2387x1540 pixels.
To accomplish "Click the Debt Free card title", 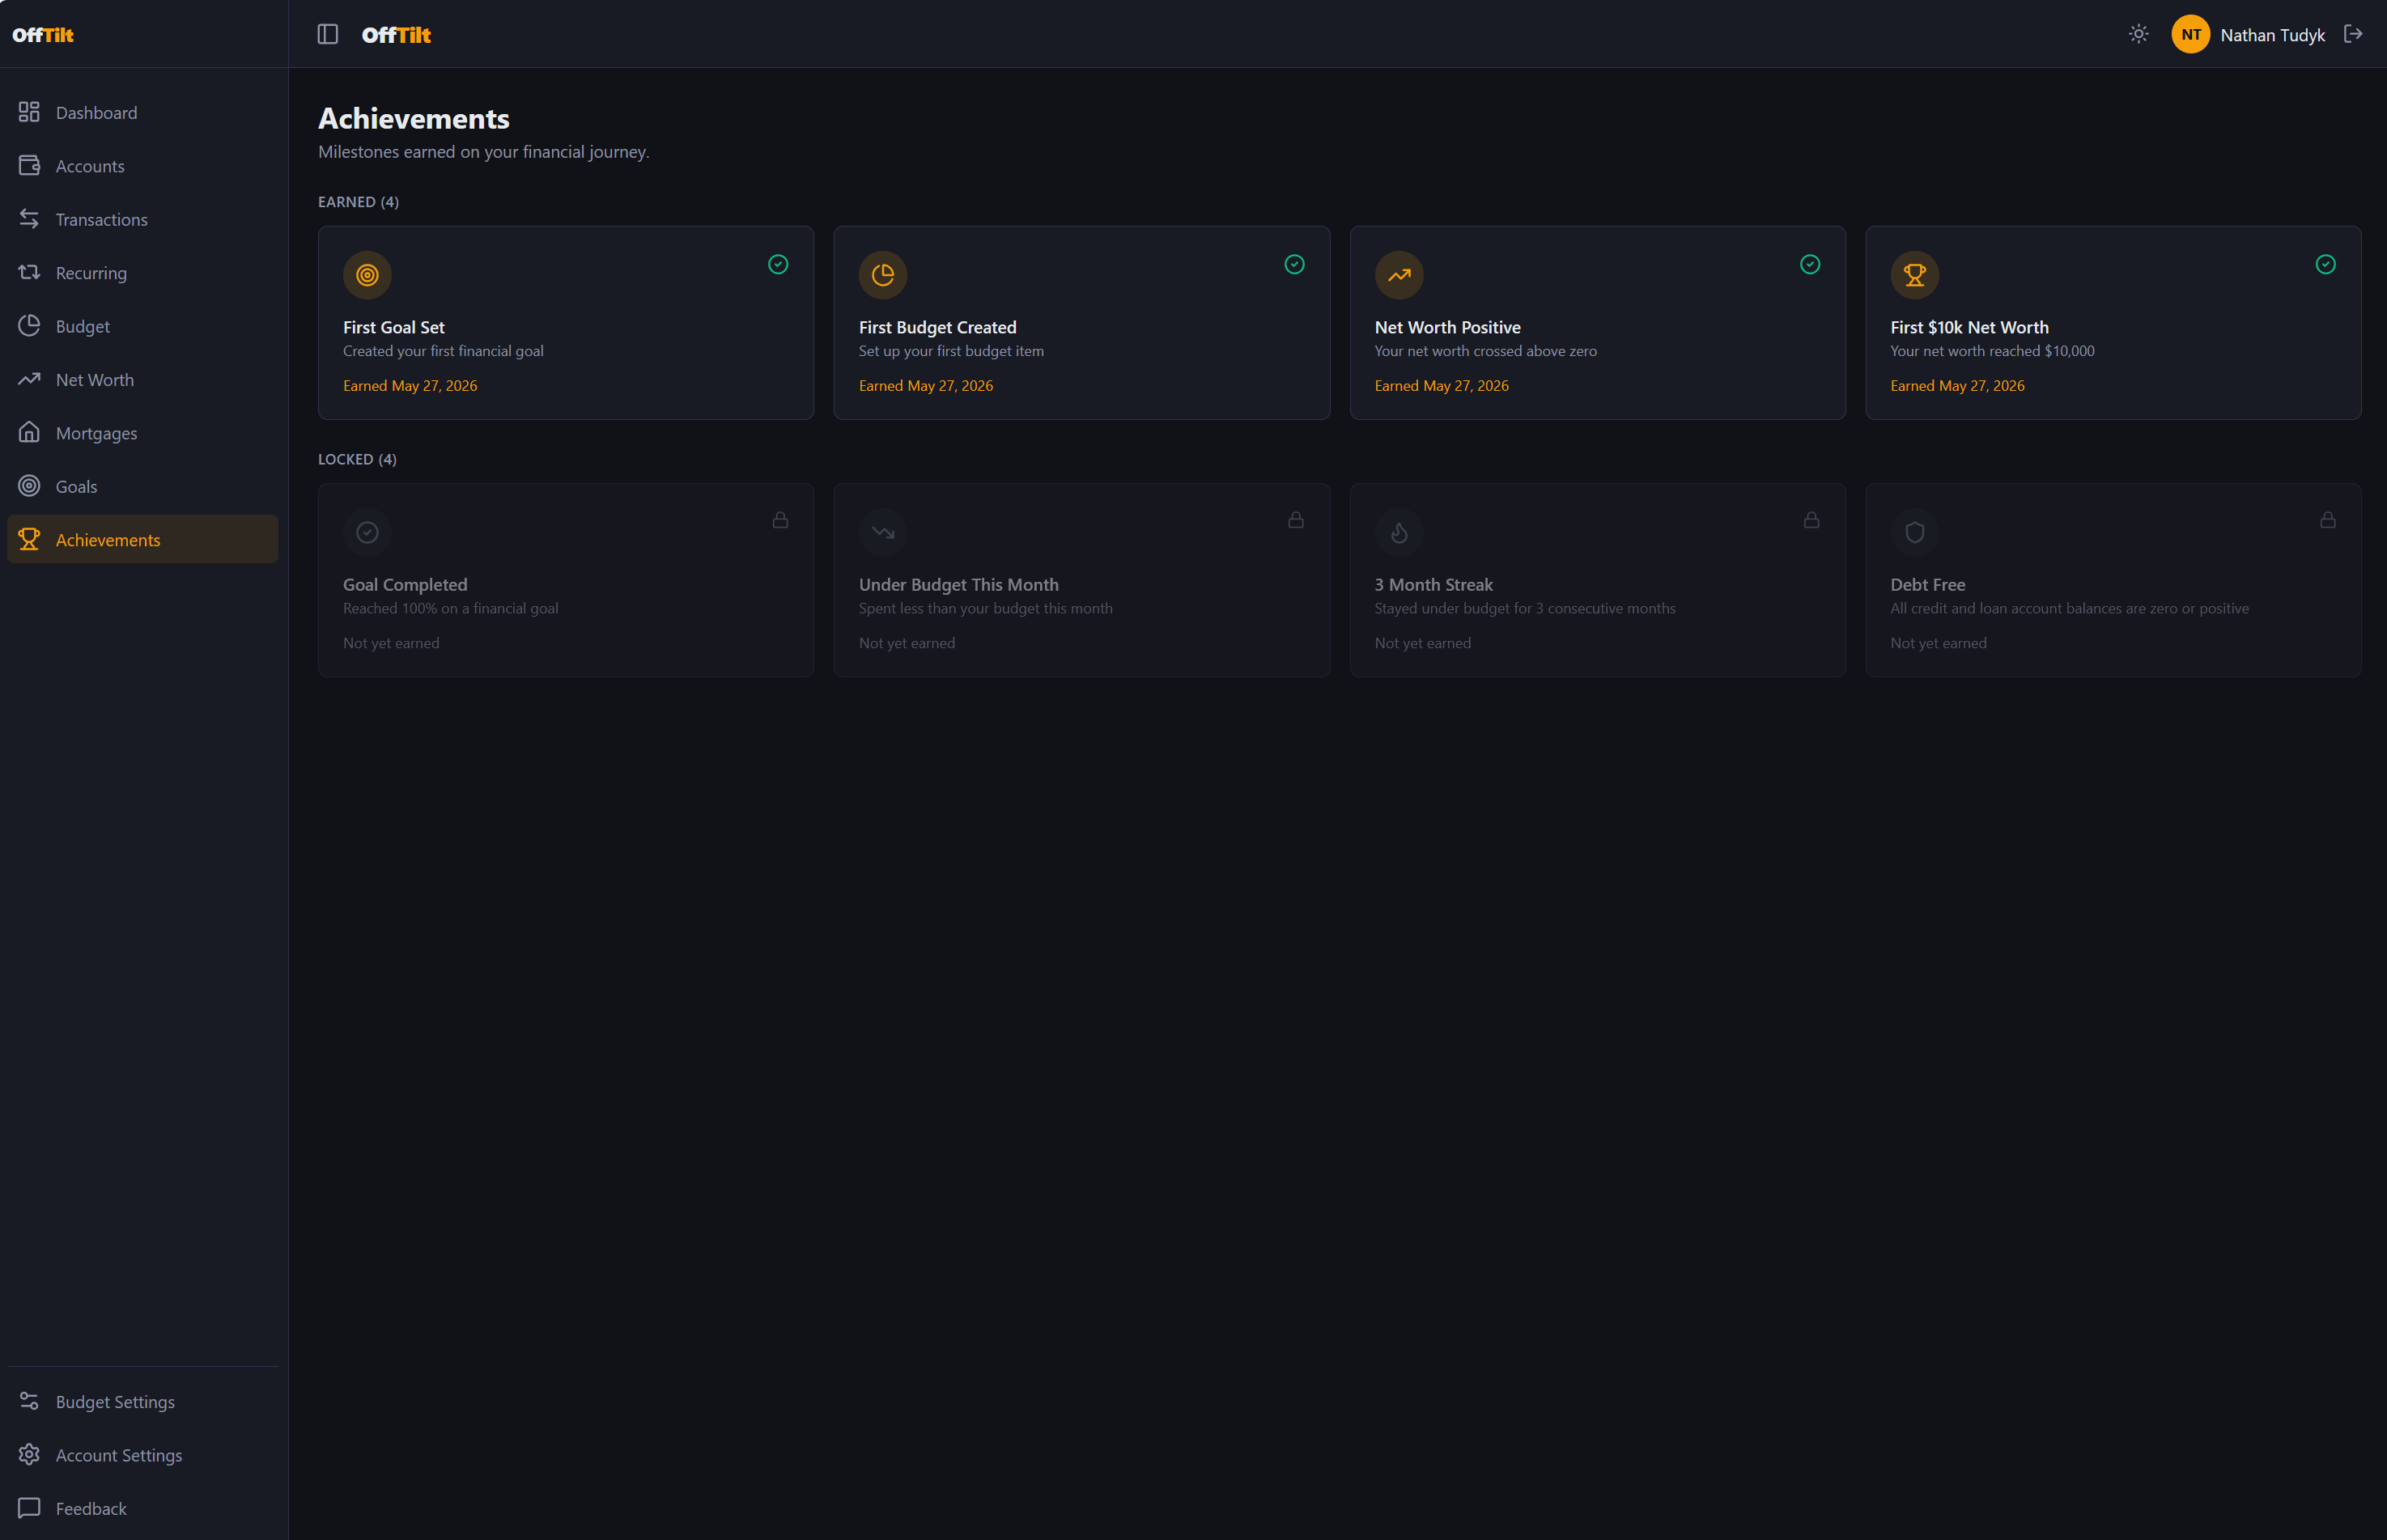I will click(1927, 584).
